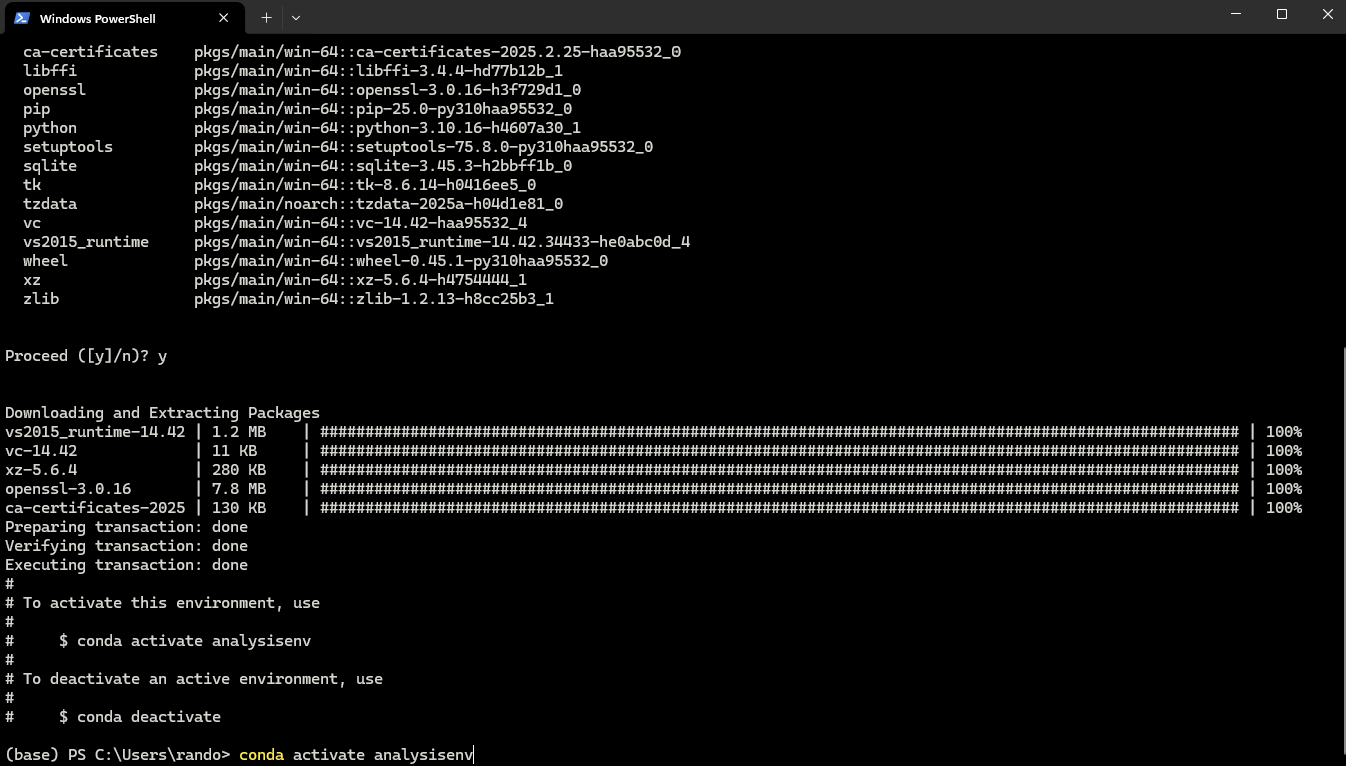This screenshot has height=766, width=1346.
Task: Click the 'Downloading and Extracting Packages' heading
Action: [162, 413]
